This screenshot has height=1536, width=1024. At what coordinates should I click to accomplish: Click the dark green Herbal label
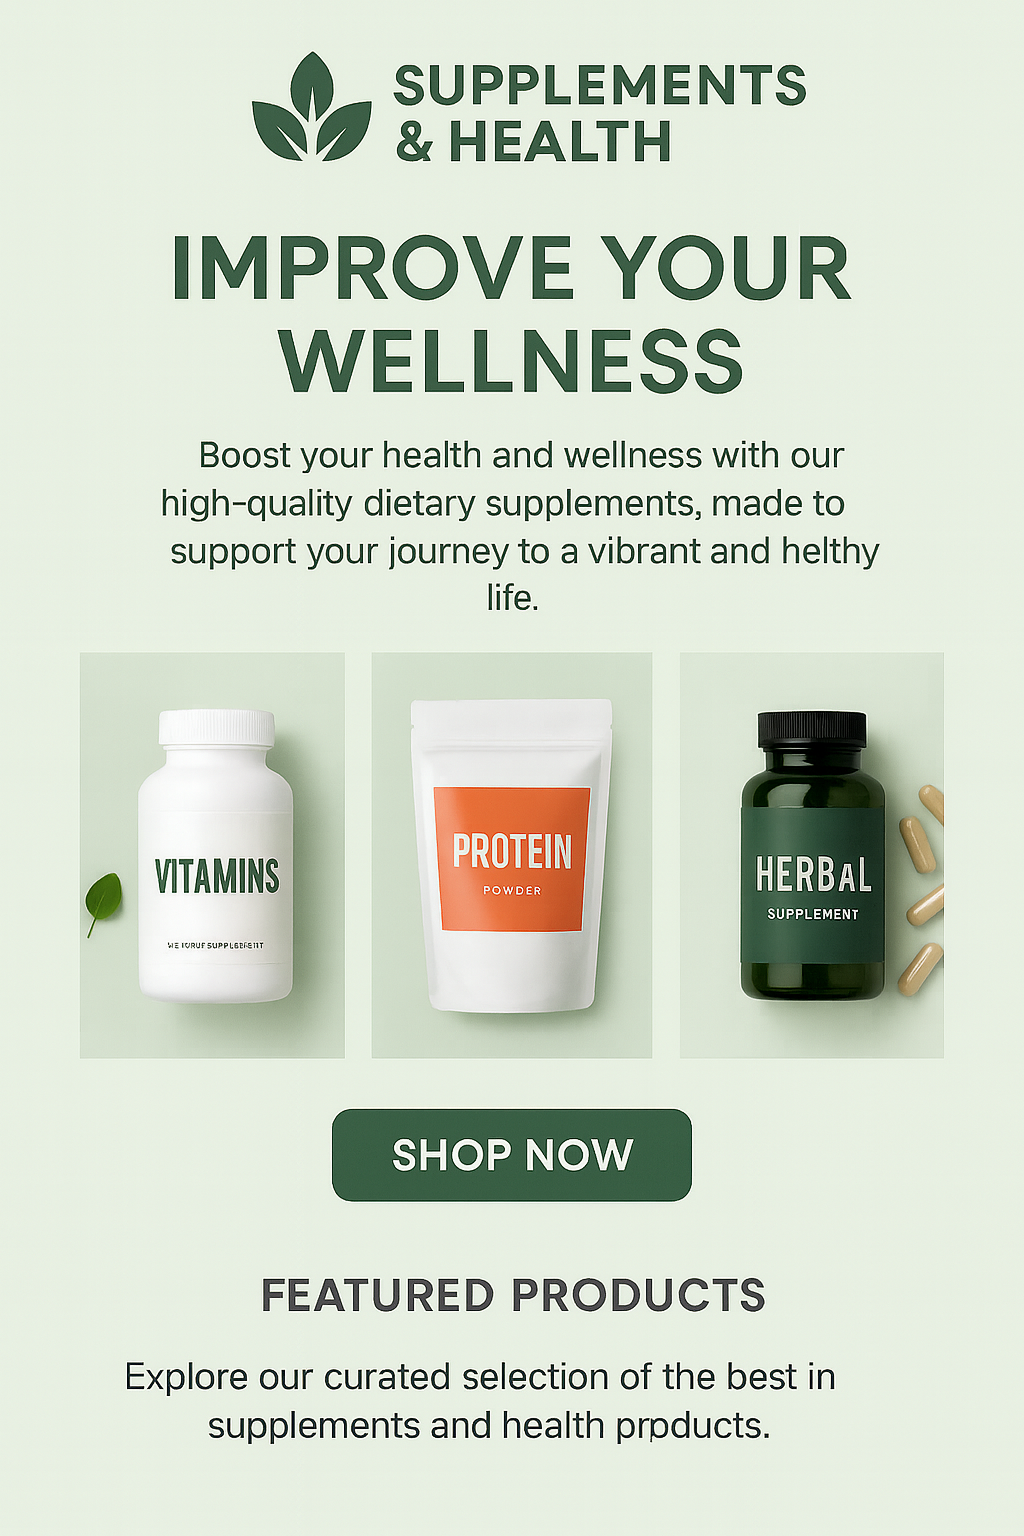tap(812, 885)
